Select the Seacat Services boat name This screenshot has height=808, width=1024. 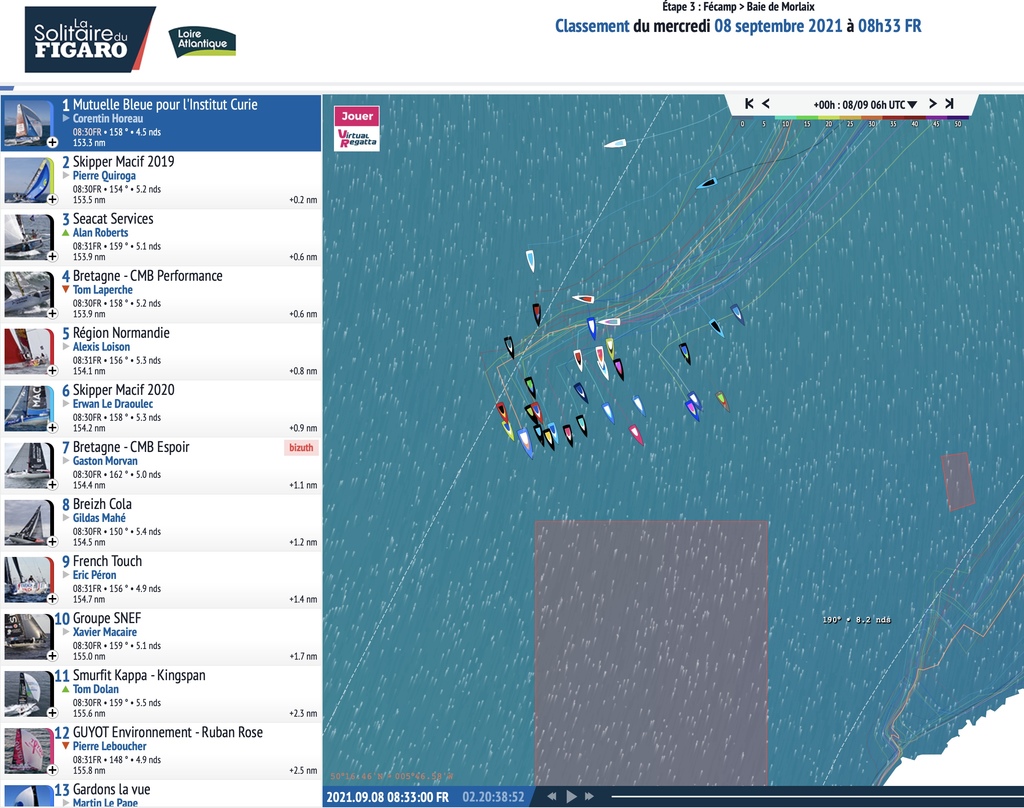113,219
